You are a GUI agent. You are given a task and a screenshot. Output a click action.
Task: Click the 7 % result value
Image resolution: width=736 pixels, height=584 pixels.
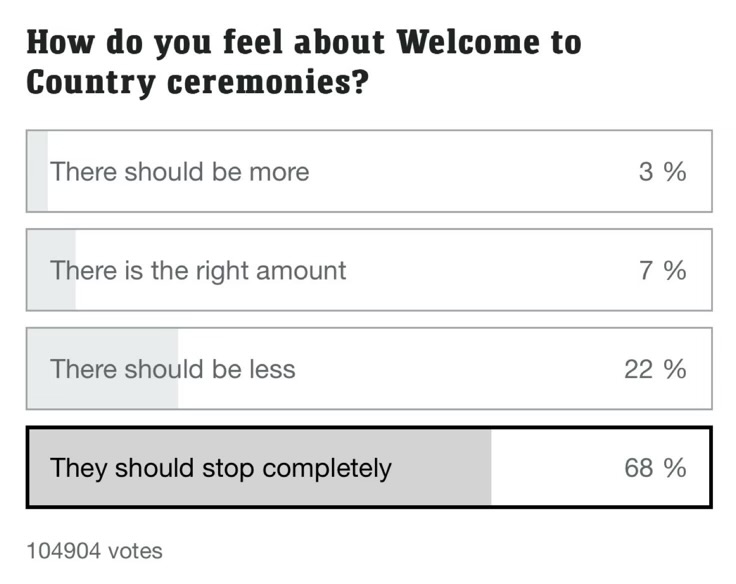pyautogui.click(x=662, y=270)
